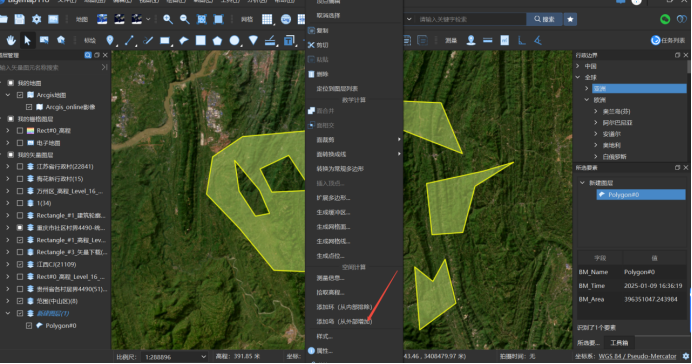
Task: Click the measure angle icon
Action: pos(538,40)
